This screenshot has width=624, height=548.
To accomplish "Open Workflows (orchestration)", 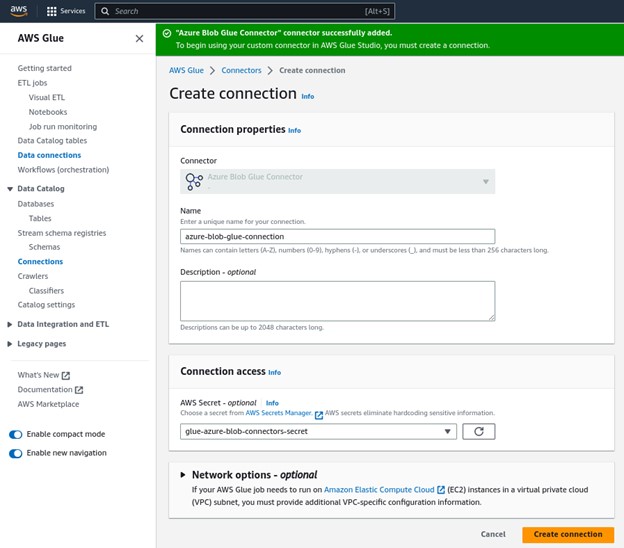I will coord(63,170).
